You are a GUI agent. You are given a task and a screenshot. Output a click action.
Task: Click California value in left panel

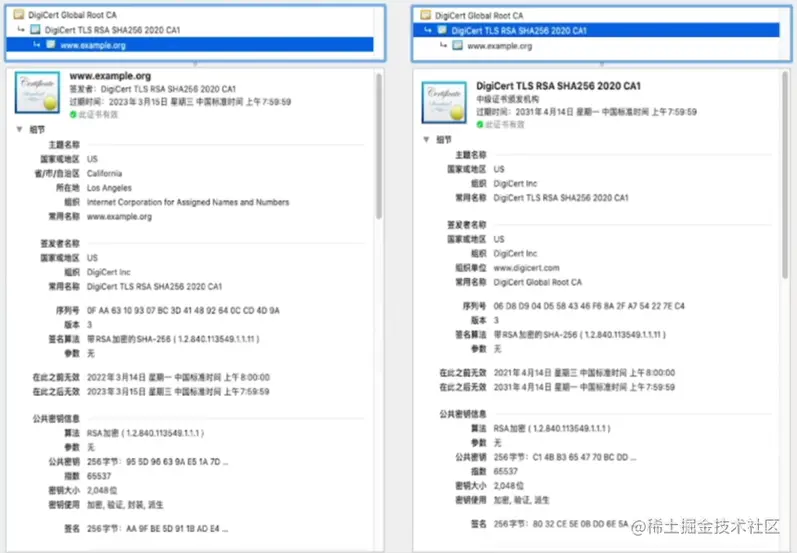click(104, 173)
